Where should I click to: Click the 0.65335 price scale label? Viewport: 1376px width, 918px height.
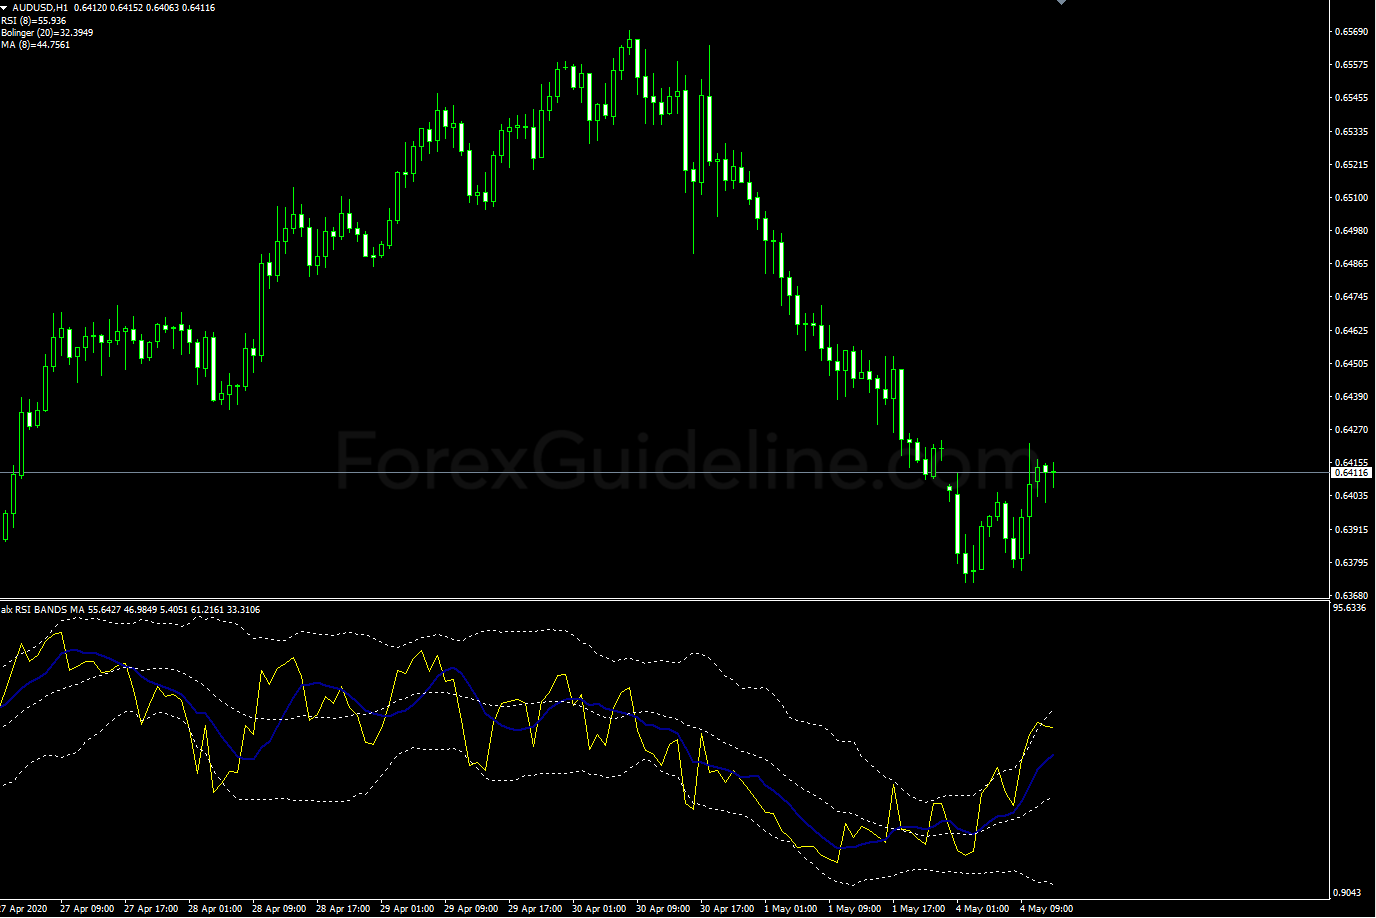1351,132
